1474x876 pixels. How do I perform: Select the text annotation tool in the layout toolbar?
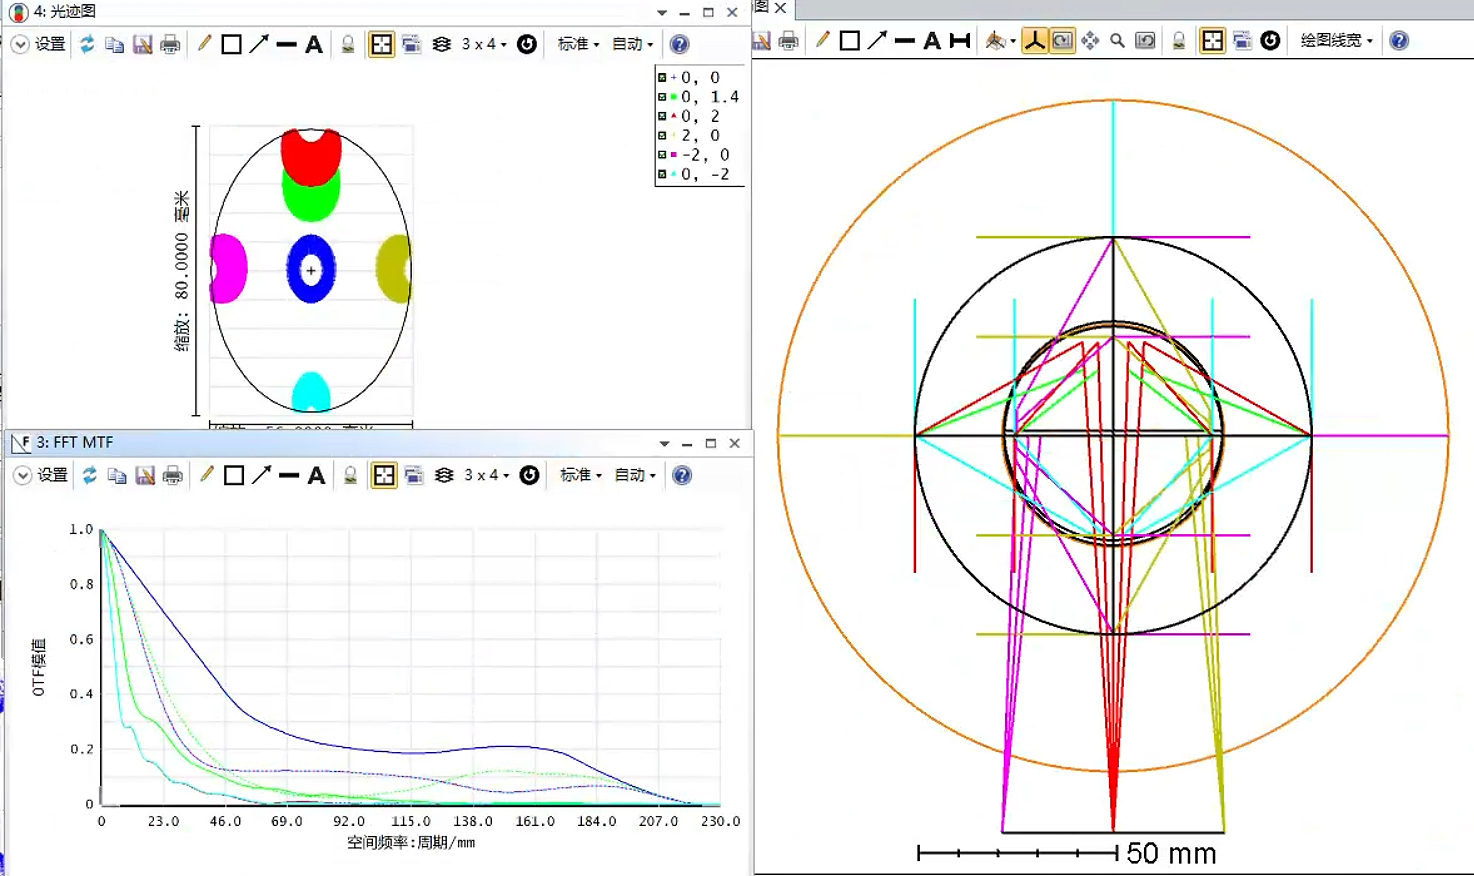click(932, 41)
